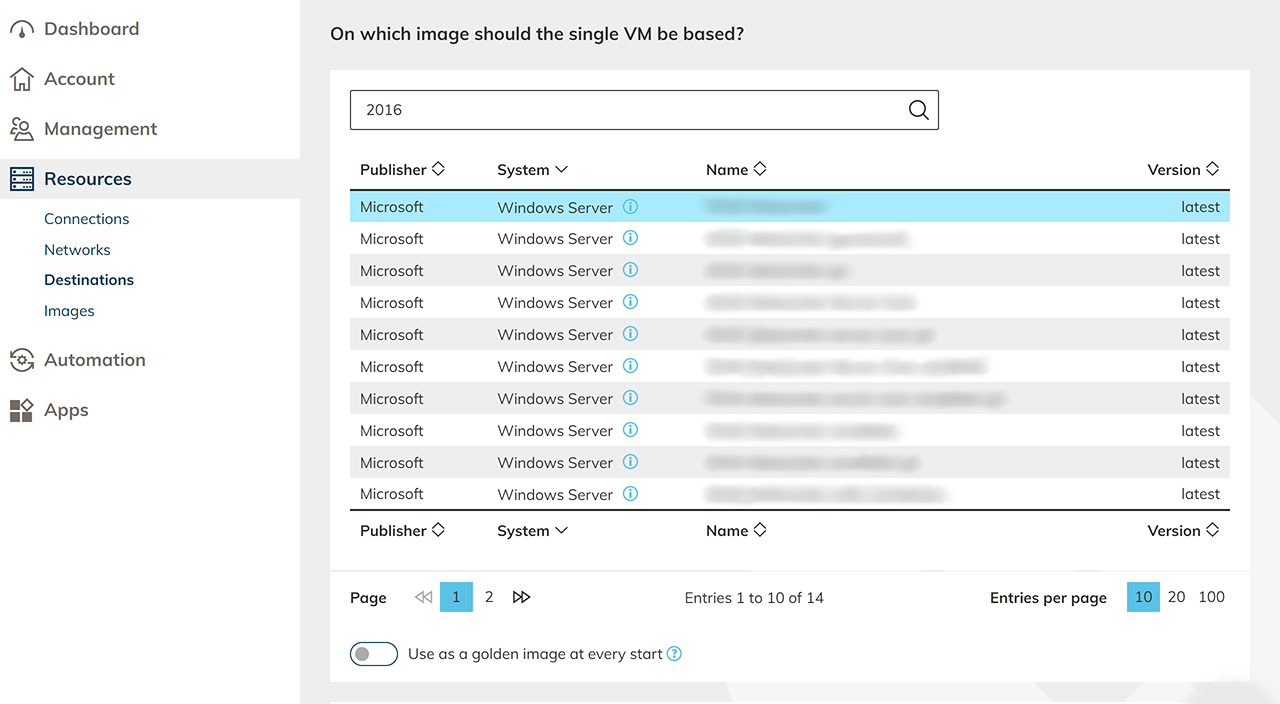The image size is (1280, 704).
Task: Click info icon in first Windows Server row
Action: pos(630,207)
